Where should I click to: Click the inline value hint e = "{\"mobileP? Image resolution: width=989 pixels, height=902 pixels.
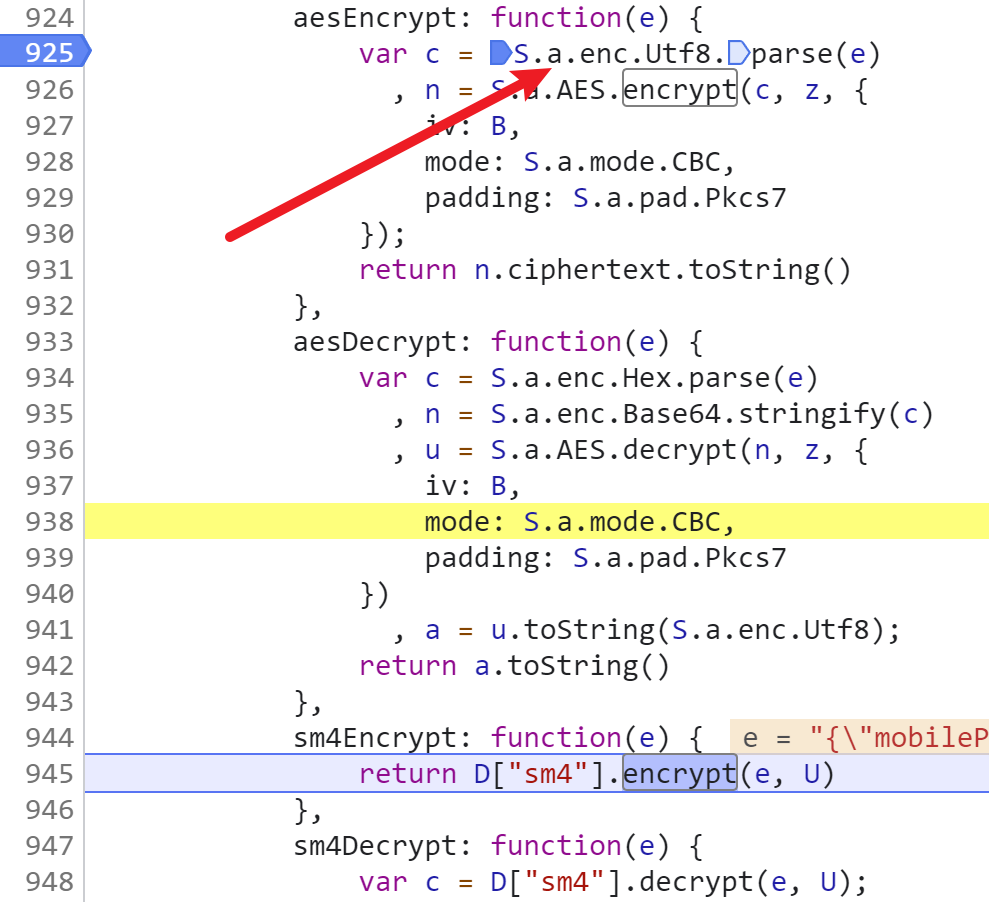859,737
